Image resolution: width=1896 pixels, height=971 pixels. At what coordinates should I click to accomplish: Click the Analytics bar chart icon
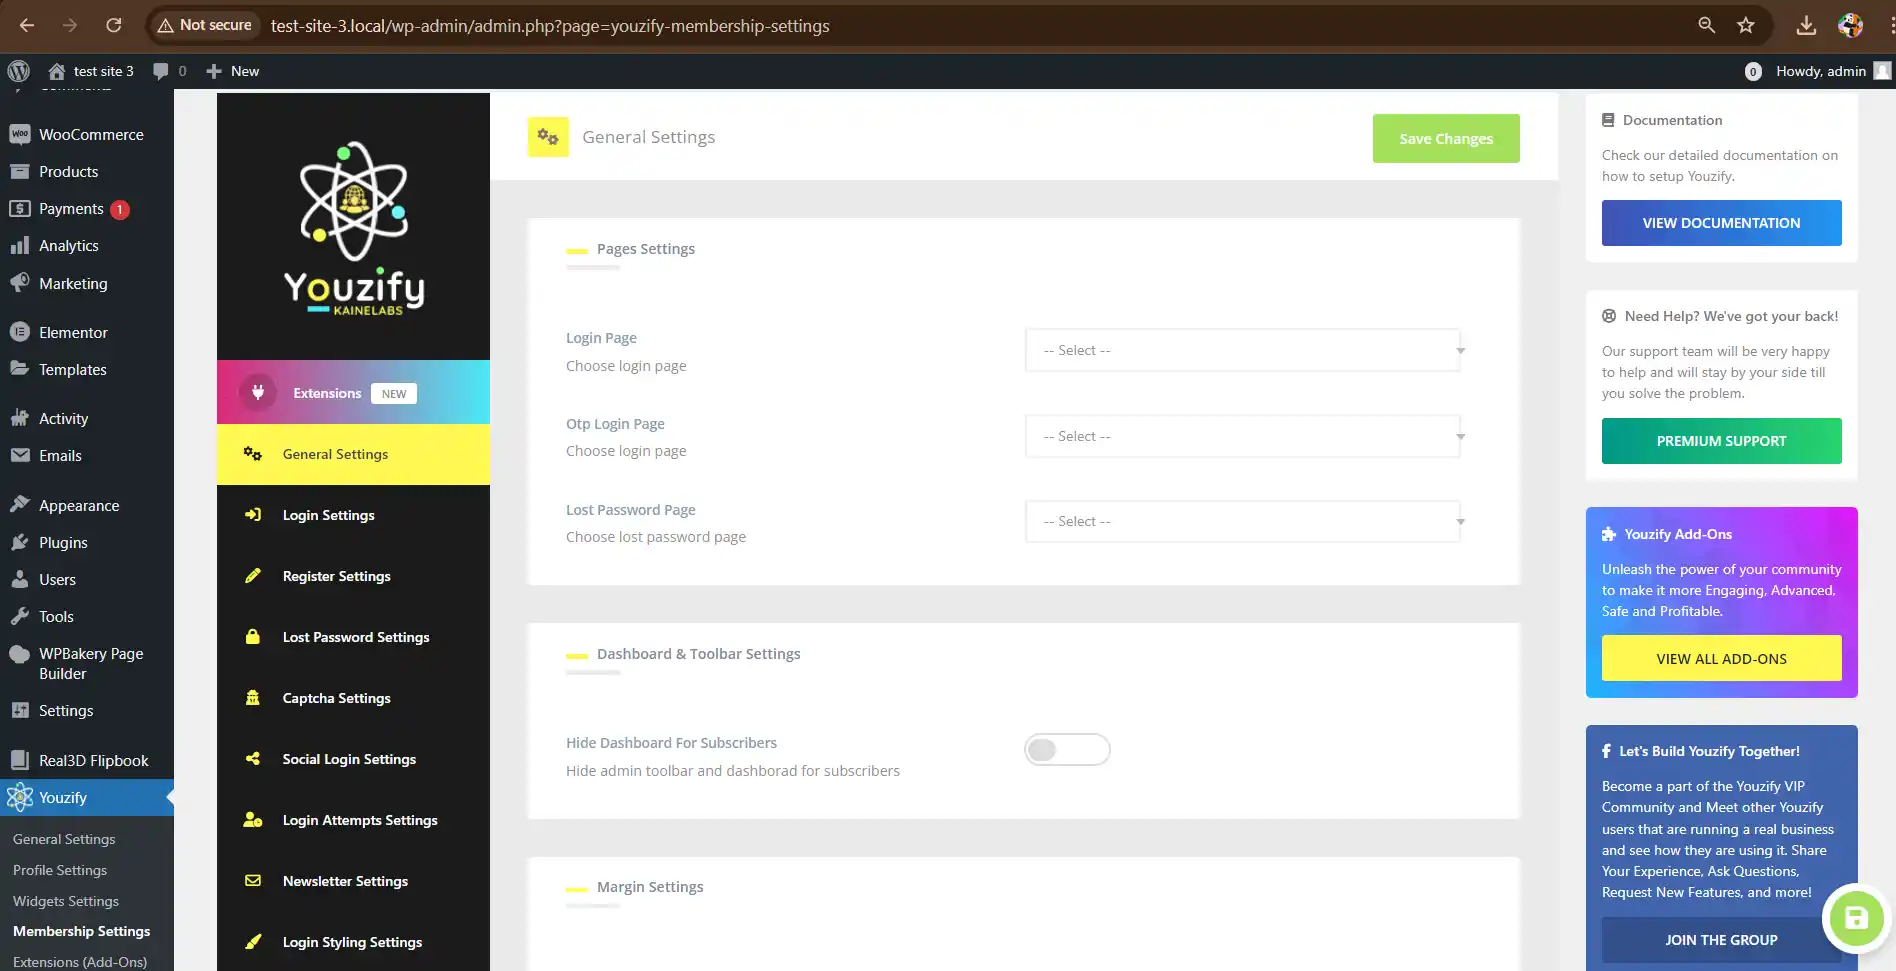[20, 245]
